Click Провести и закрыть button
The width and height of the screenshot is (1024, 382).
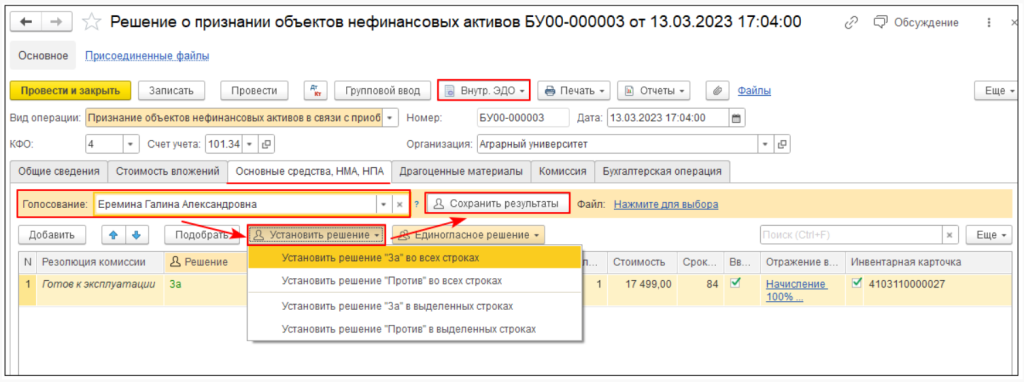[x=71, y=91]
